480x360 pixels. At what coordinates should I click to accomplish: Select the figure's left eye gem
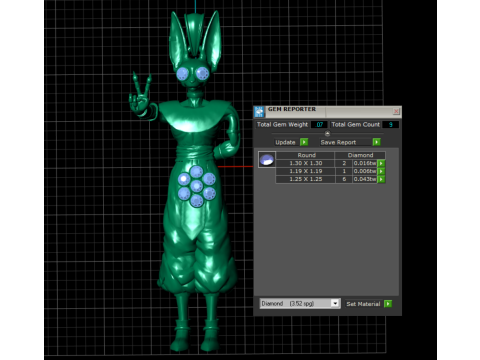[x=183, y=74]
